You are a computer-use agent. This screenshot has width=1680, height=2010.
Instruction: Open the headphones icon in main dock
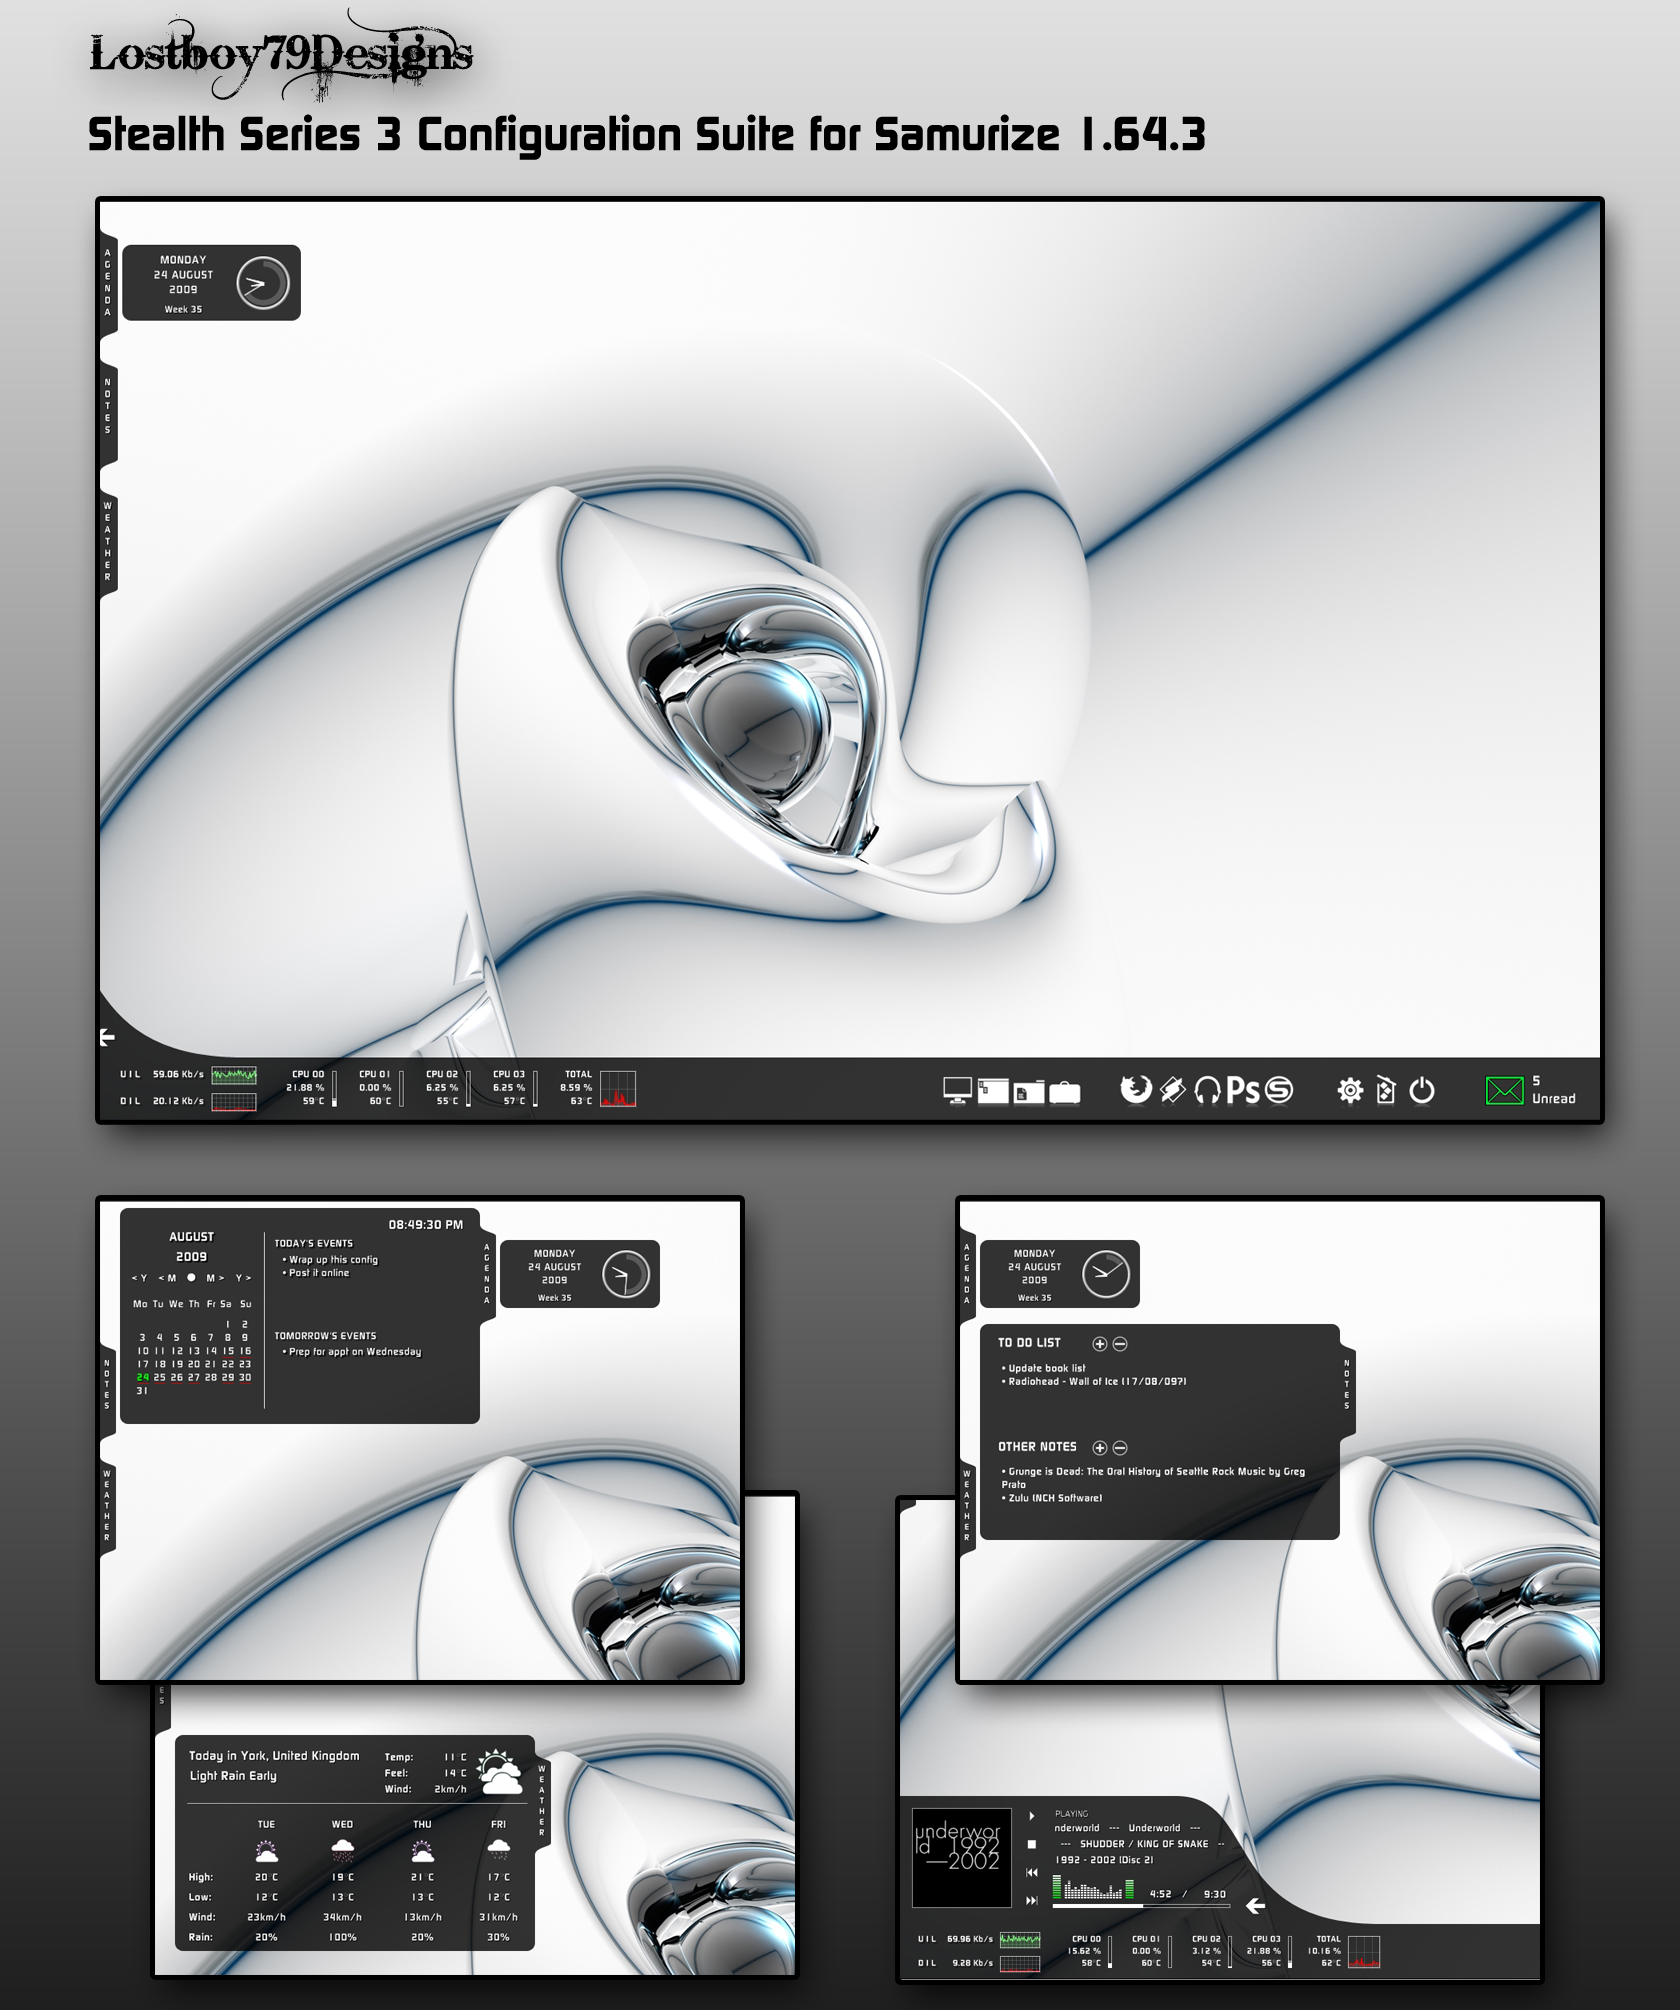[x=1207, y=1090]
